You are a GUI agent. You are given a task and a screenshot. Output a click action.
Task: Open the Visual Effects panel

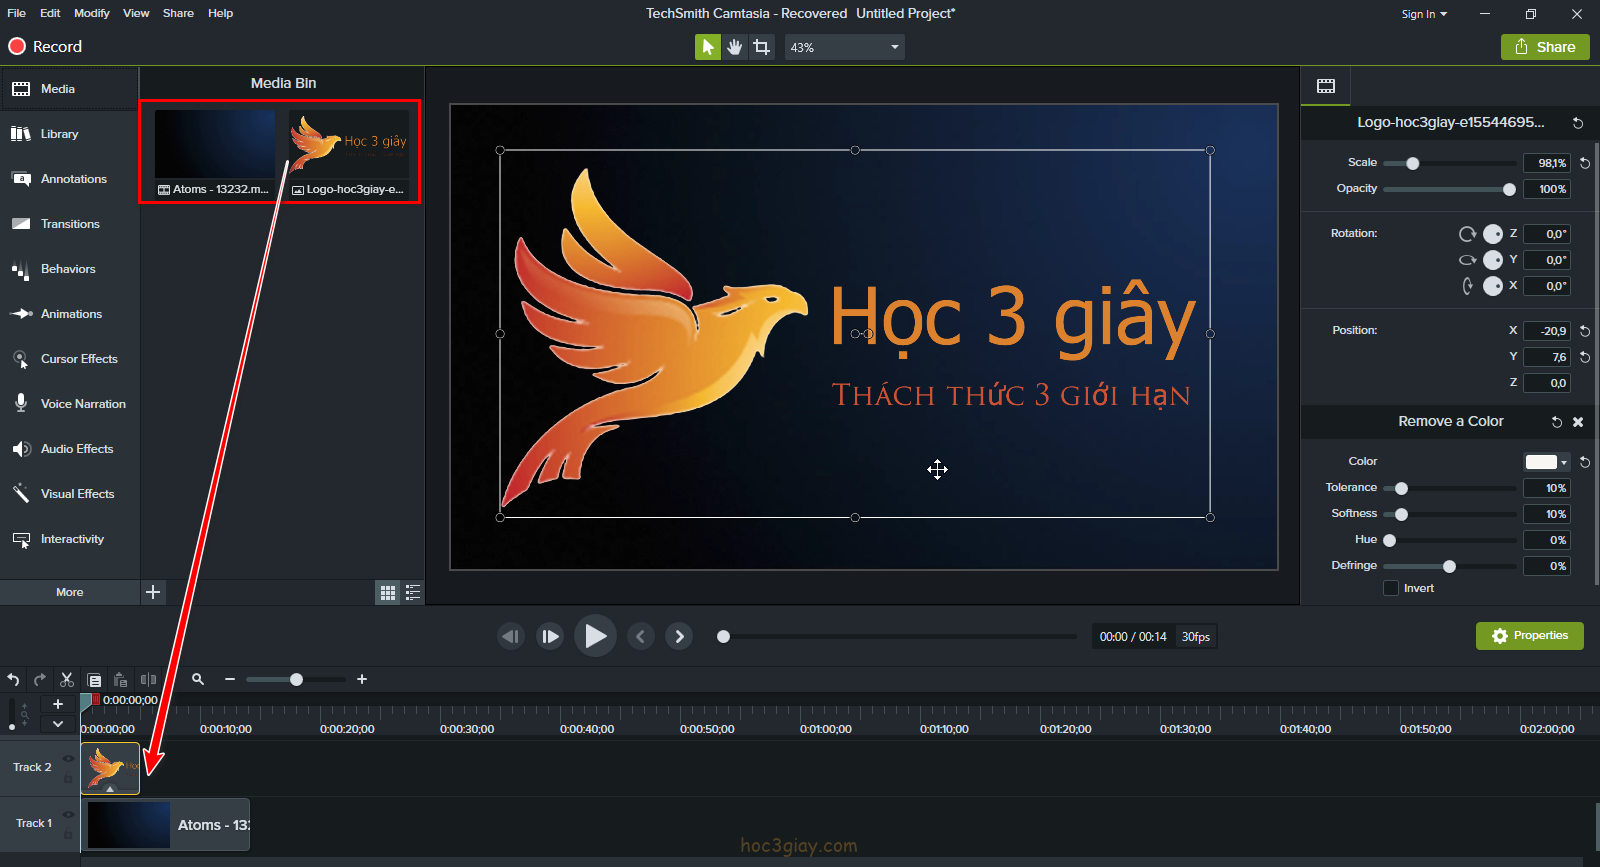pyautogui.click(x=69, y=494)
